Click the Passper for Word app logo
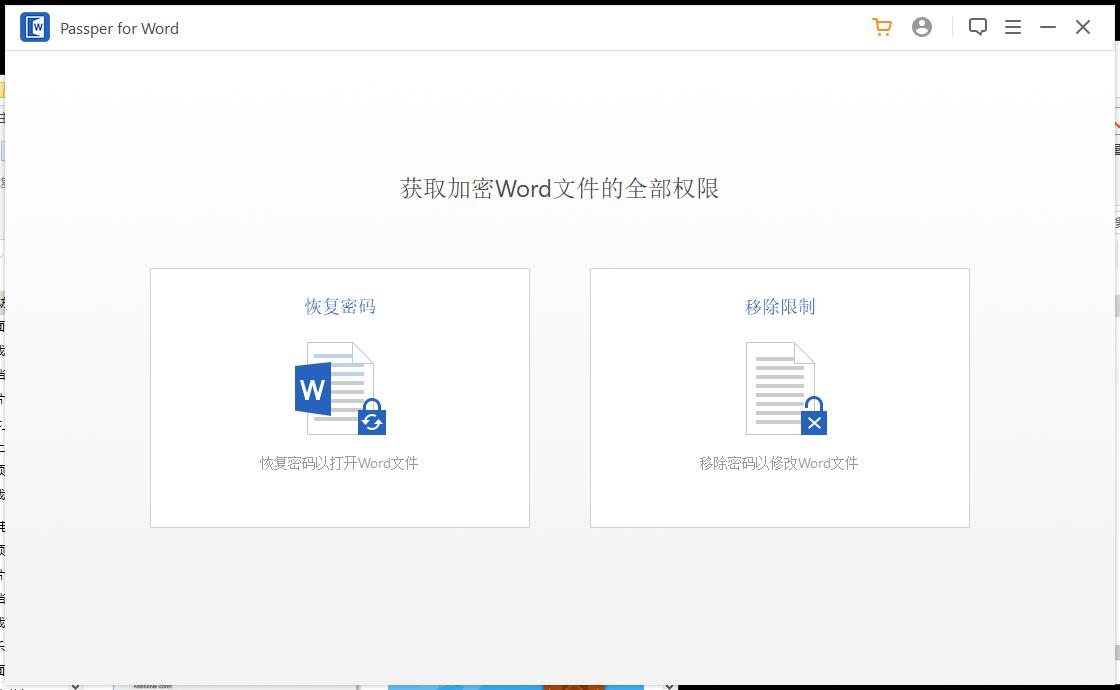Image resolution: width=1120 pixels, height=690 pixels. click(35, 28)
